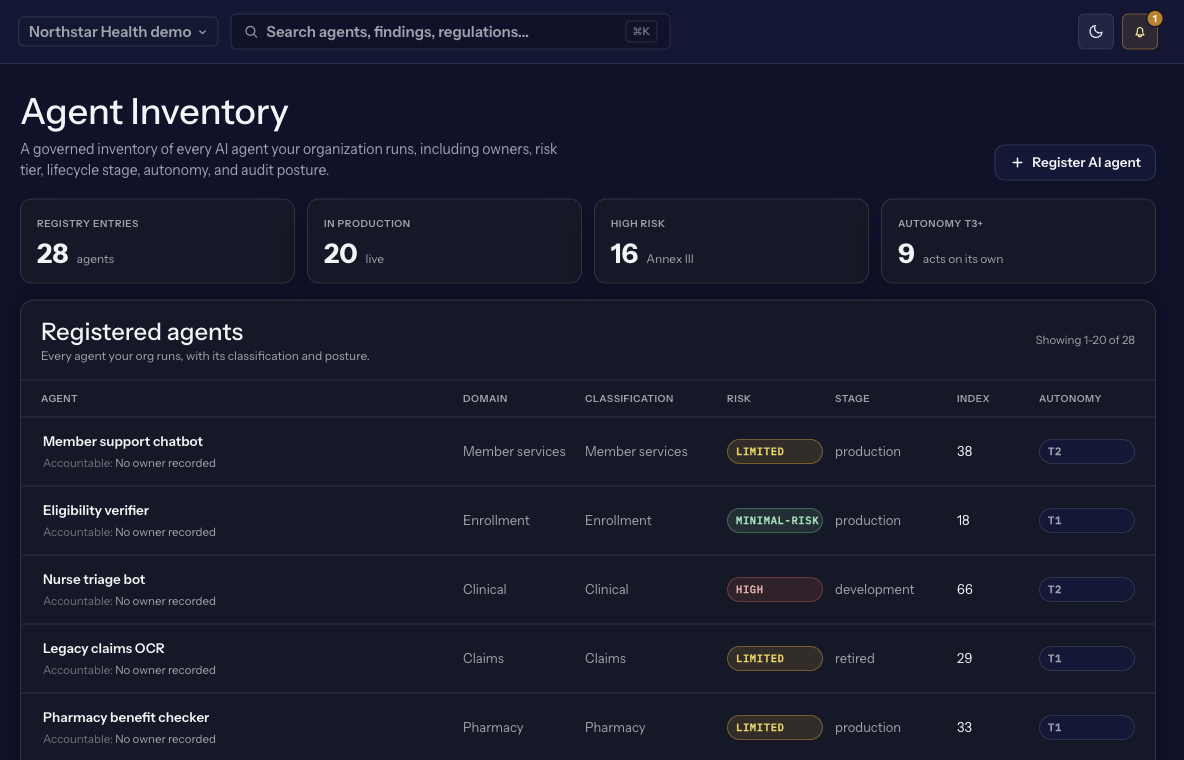Open the Pharmacy benefit checker agent

click(126, 717)
